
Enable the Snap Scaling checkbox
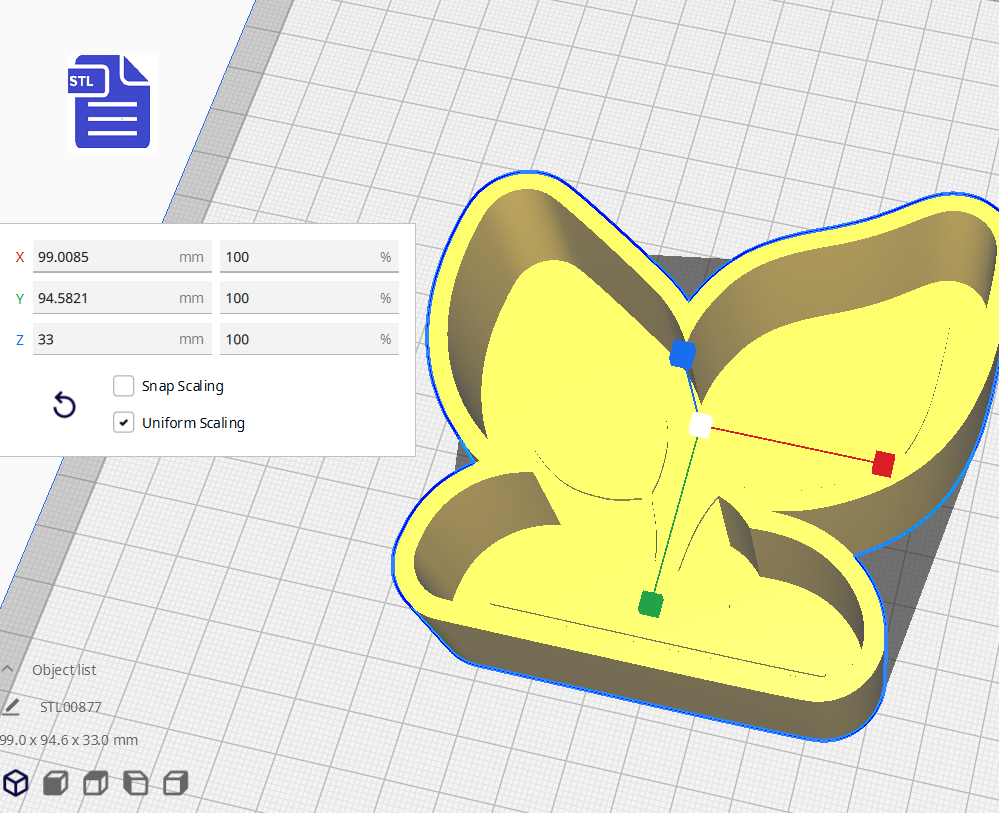[124, 386]
